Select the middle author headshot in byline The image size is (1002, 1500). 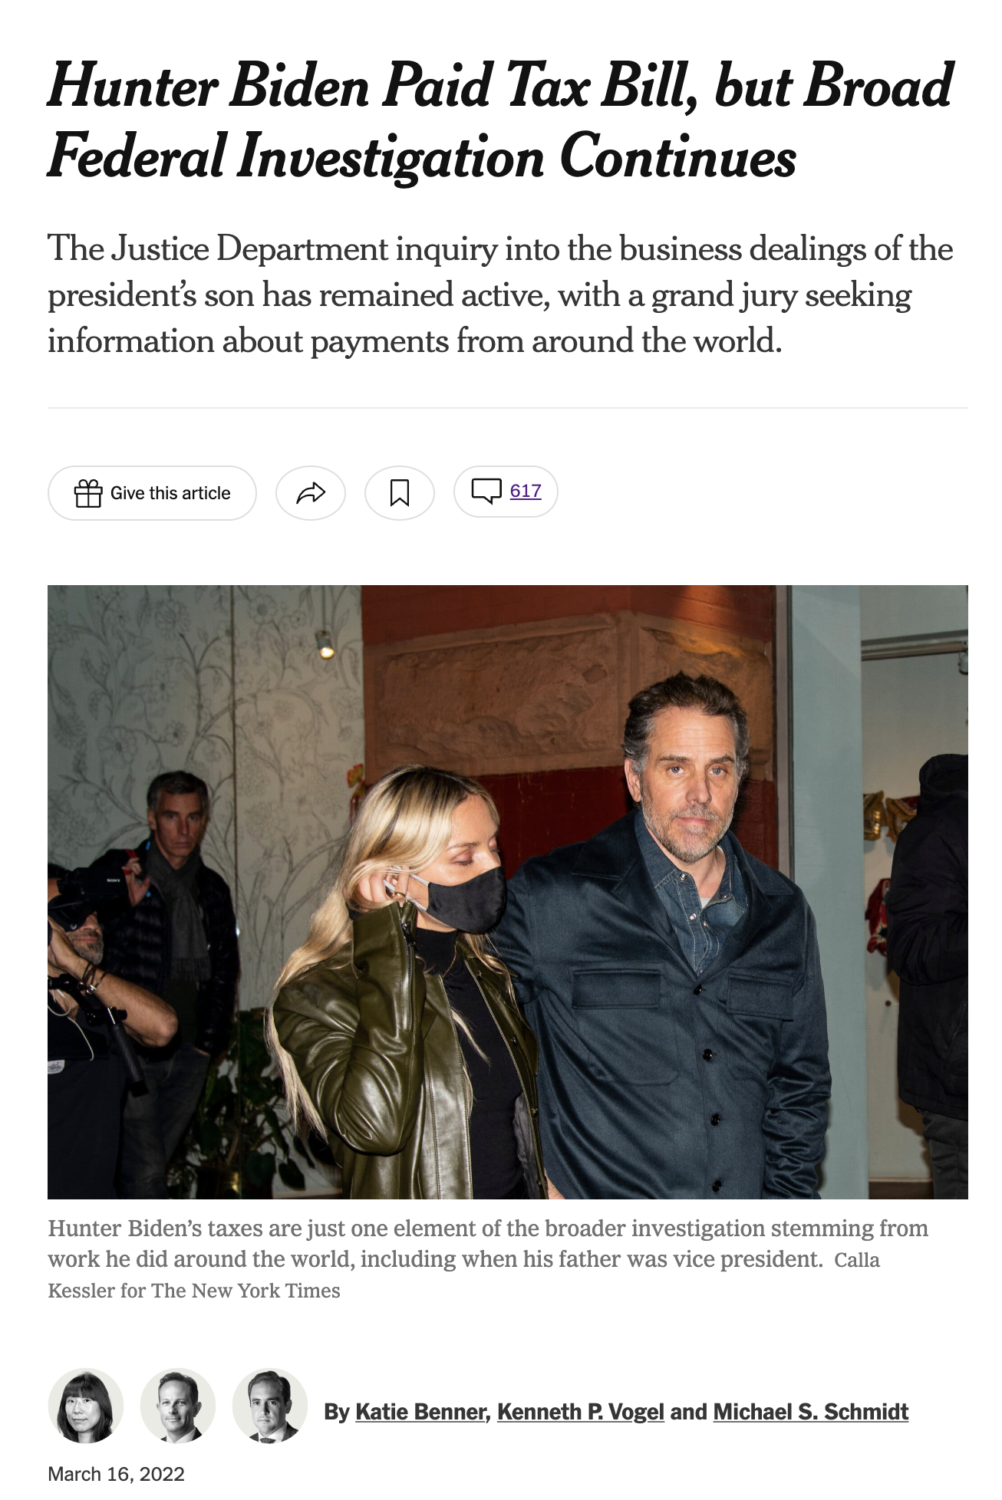[178, 1406]
